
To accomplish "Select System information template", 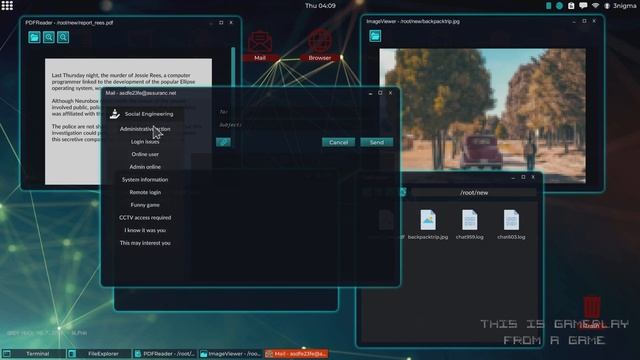I will 145,180.
